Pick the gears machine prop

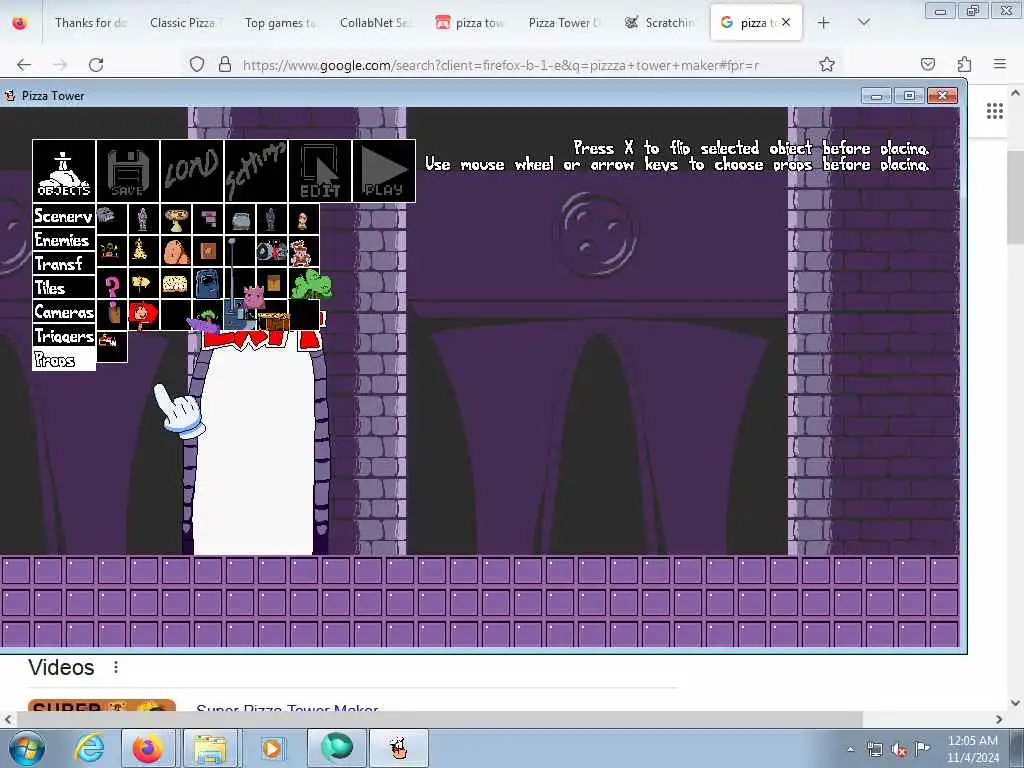click(272, 251)
